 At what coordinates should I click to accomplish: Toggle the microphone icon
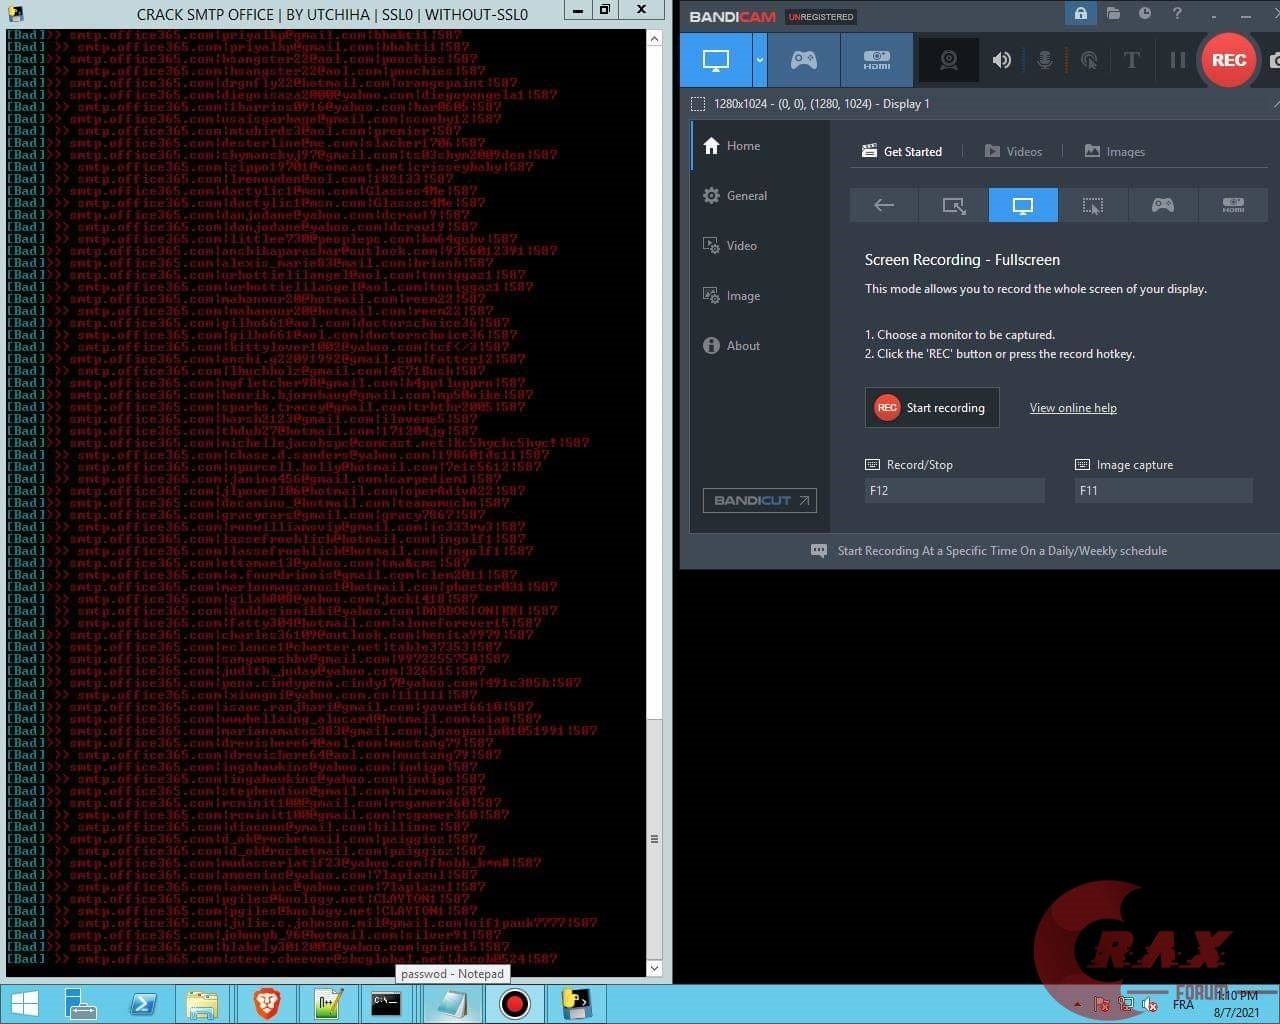(1044, 60)
